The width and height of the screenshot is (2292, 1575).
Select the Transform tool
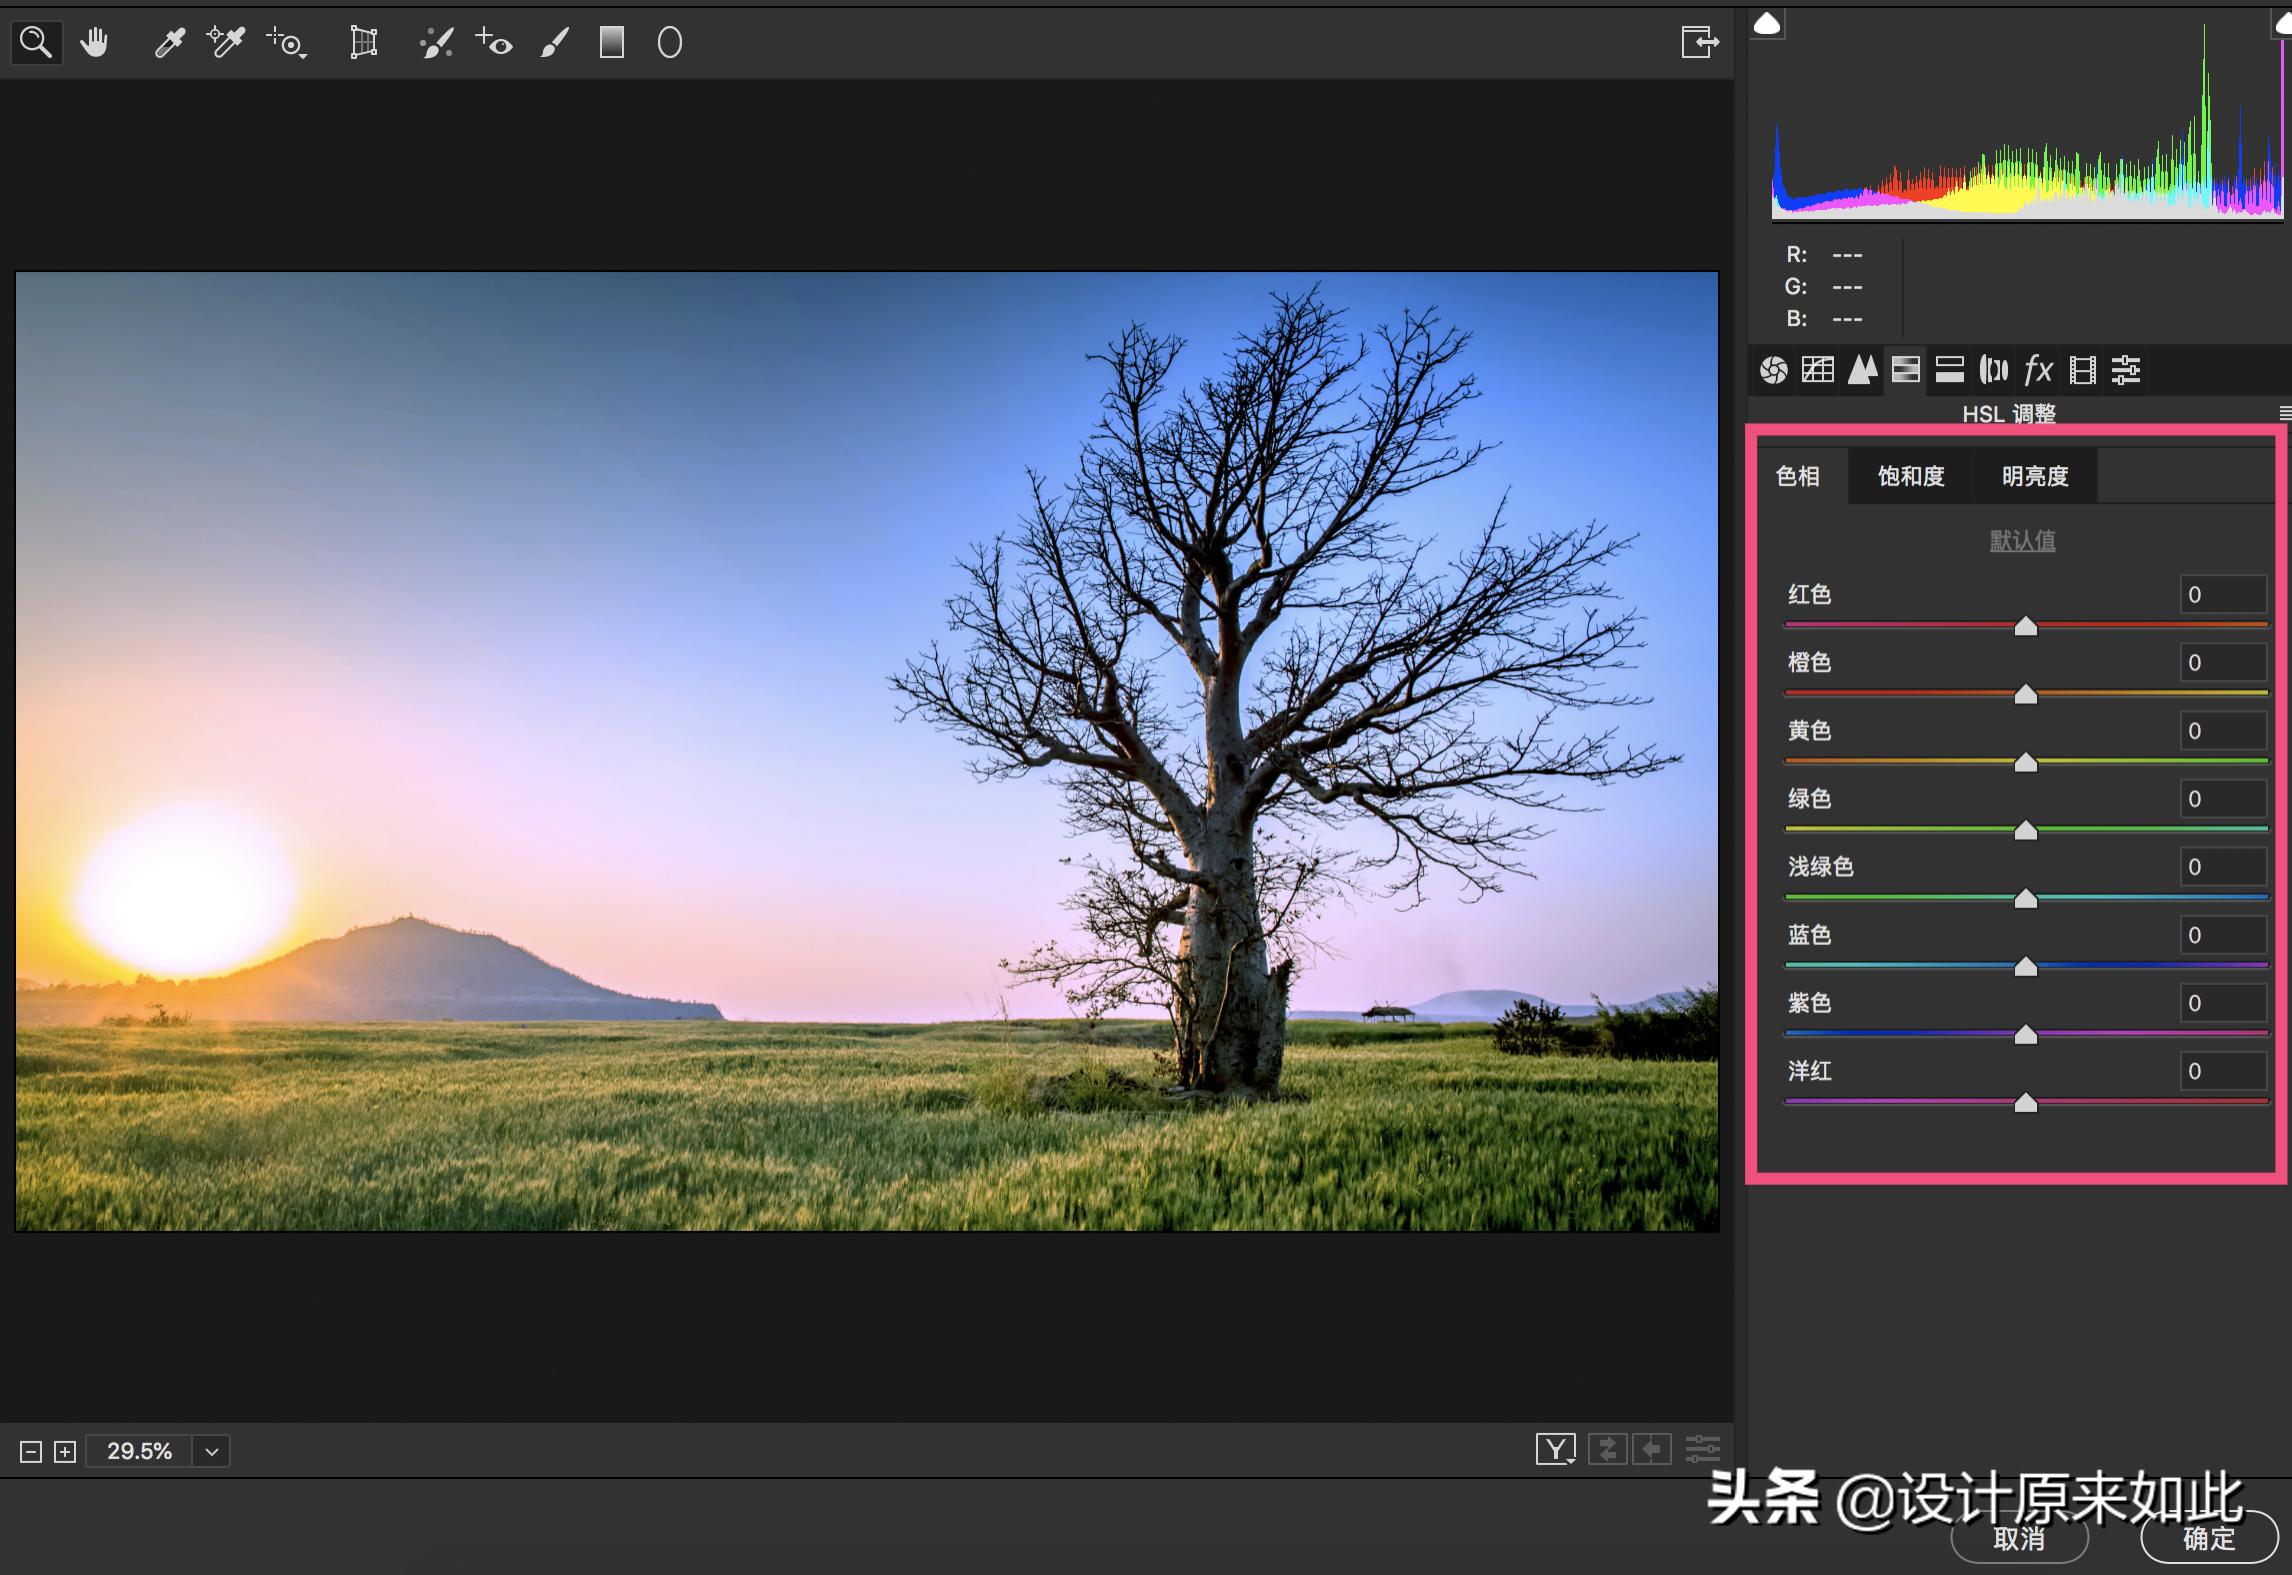[x=363, y=42]
